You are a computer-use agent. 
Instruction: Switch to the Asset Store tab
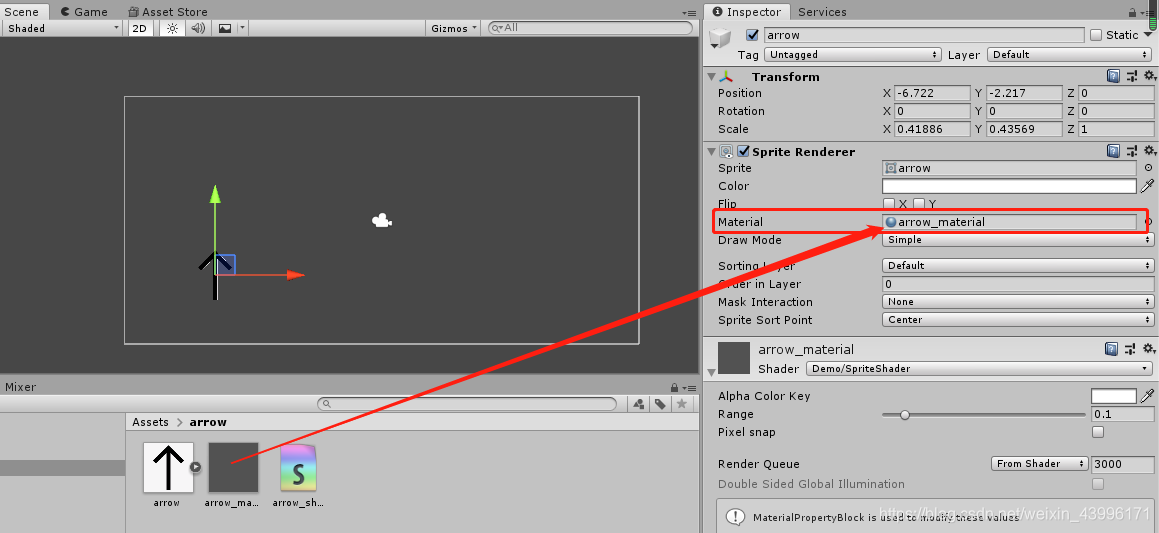pyautogui.click(x=167, y=12)
